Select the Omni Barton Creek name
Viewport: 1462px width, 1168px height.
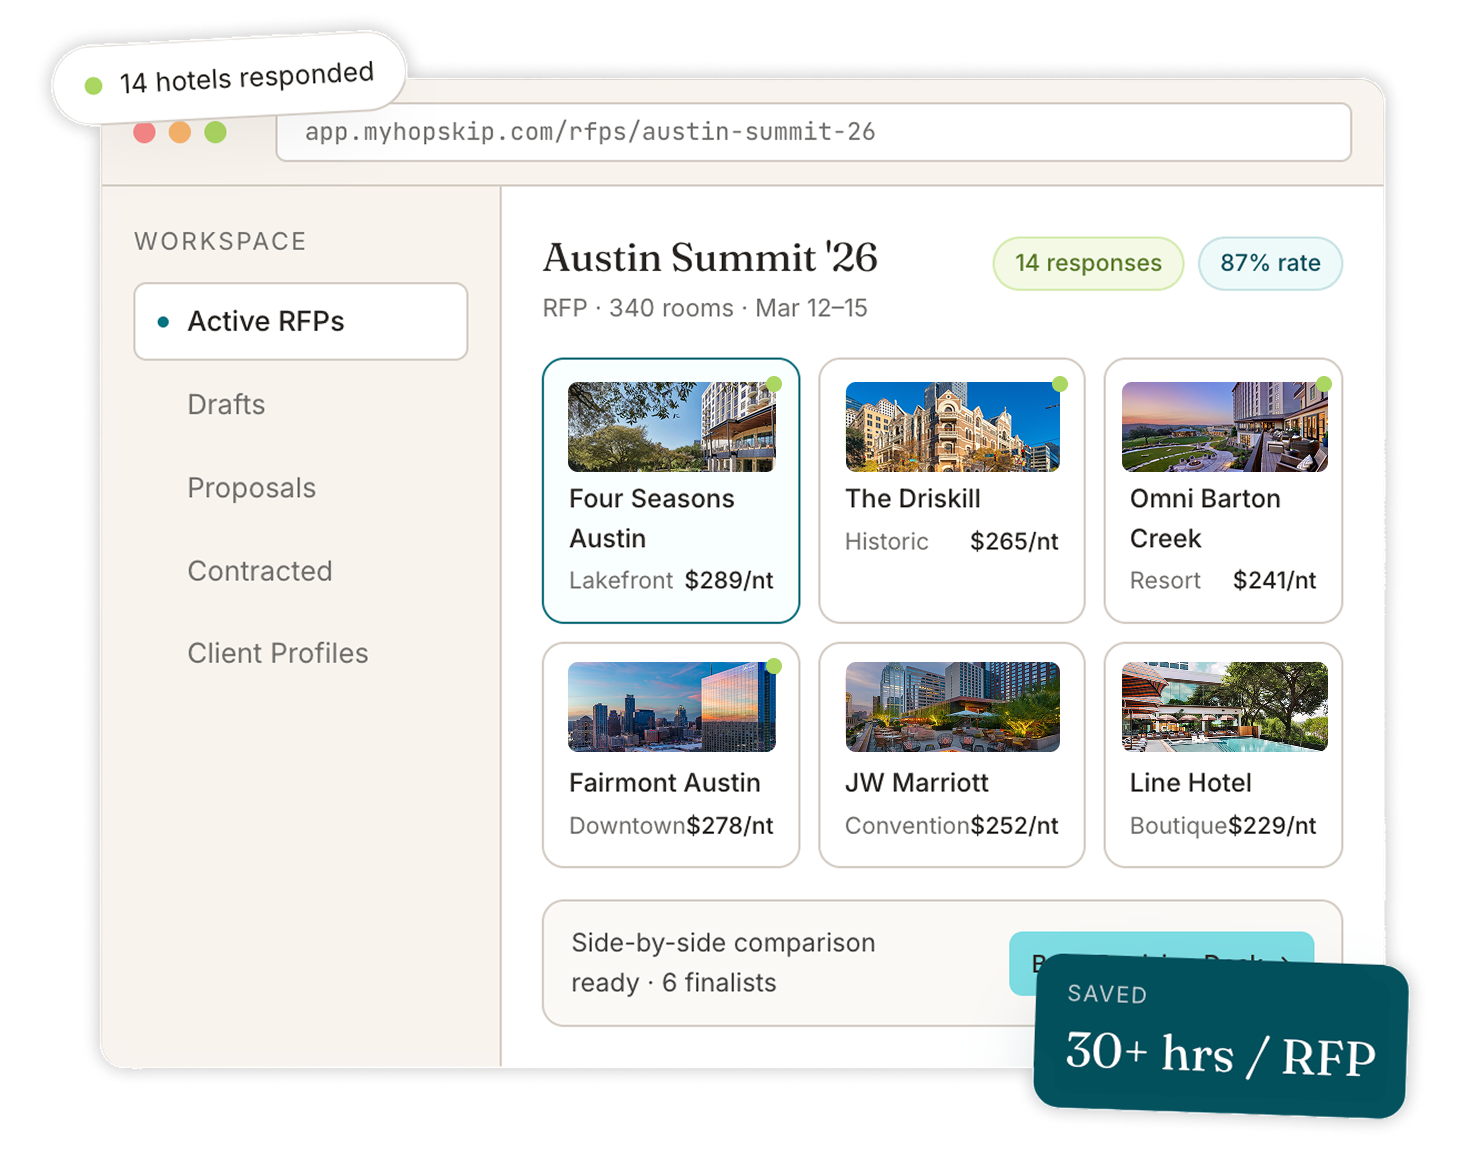[x=1205, y=518]
